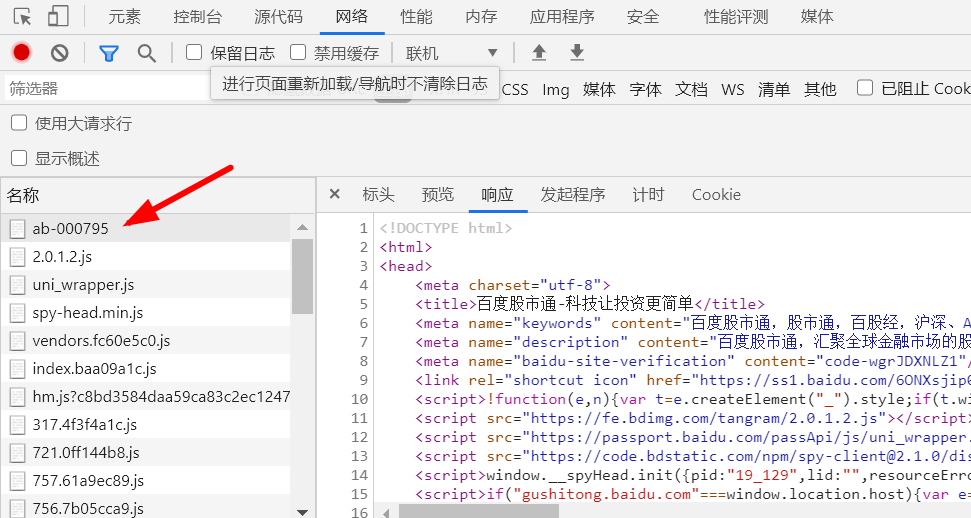Select the 响应 details tab
Image resolution: width=971 pixels, height=518 pixels.
pos(497,195)
